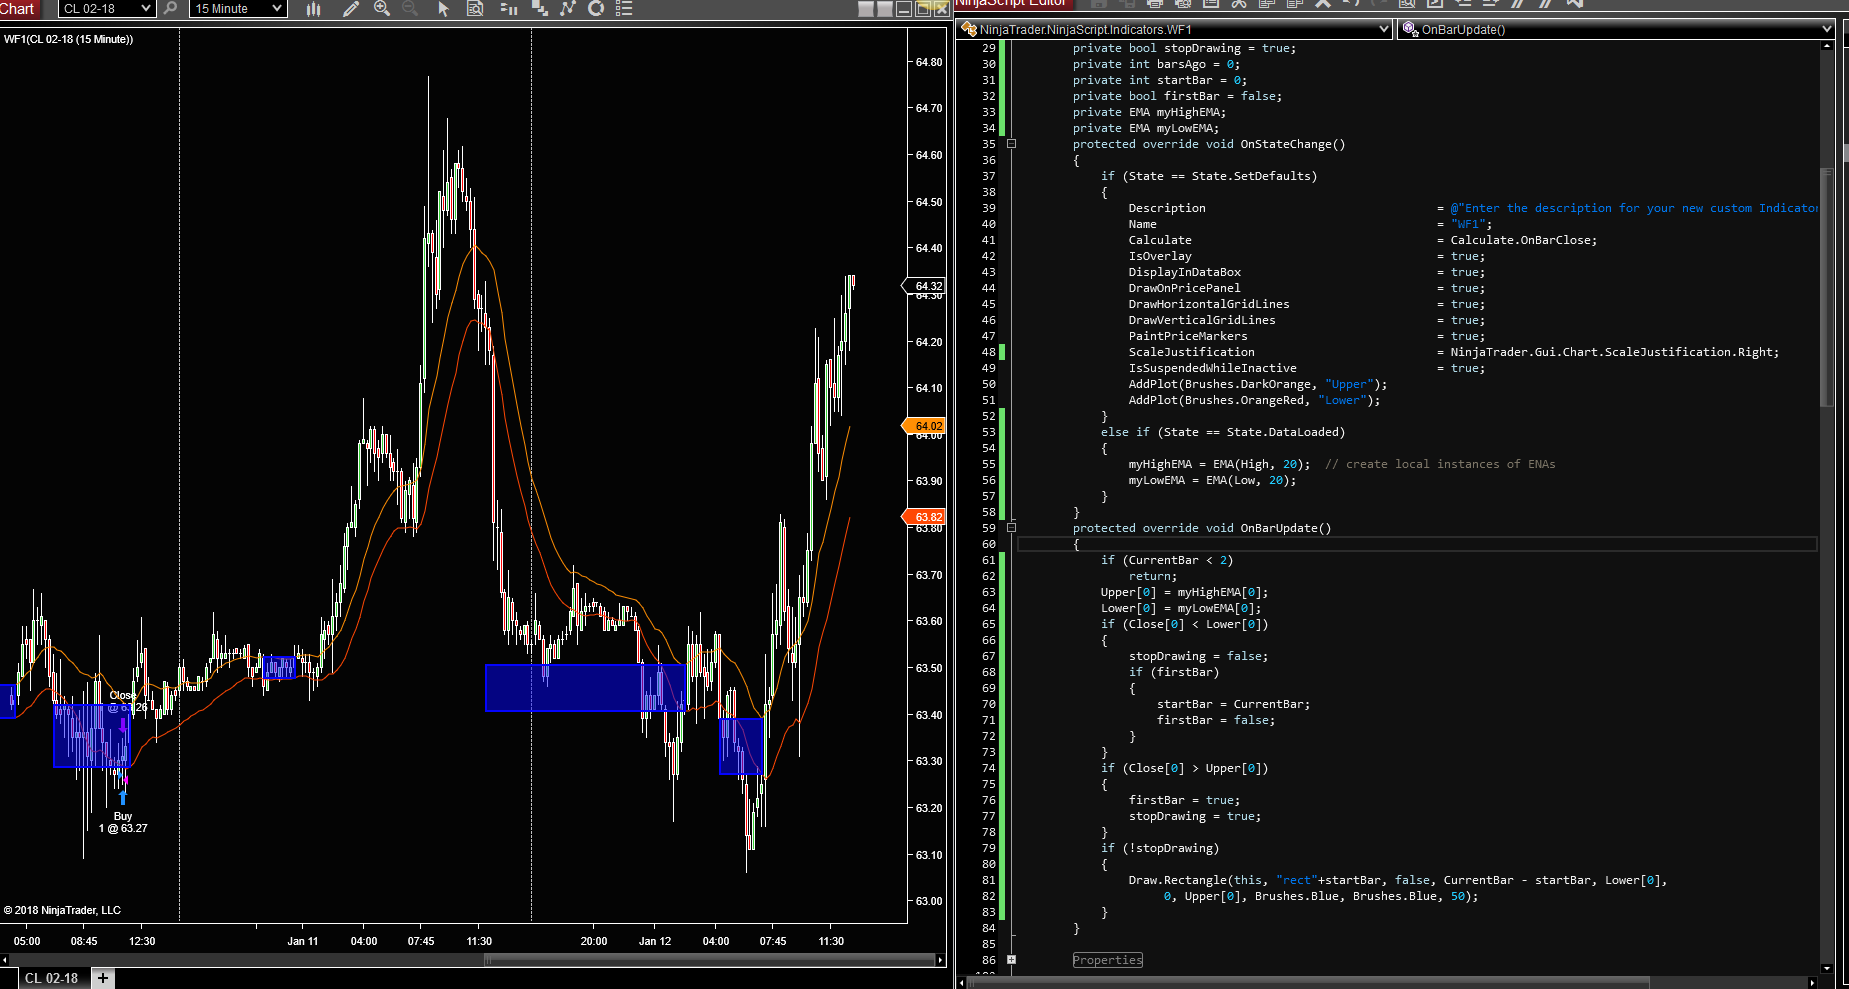Open the OnBarUpdate() method dropdown
The height and width of the screenshot is (989, 1849).
[x=1617, y=30]
